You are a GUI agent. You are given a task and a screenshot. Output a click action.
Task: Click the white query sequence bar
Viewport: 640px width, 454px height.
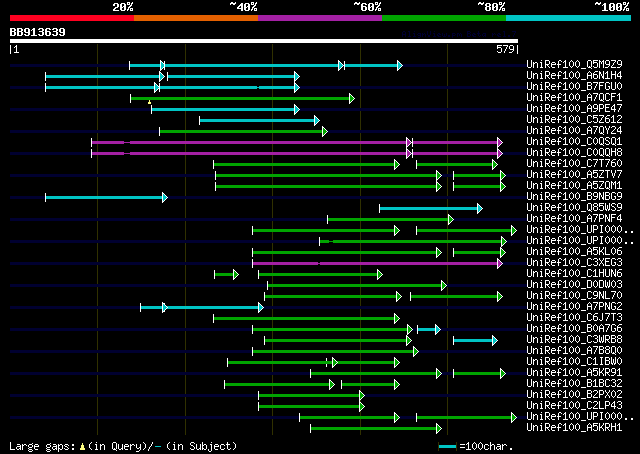264,41
